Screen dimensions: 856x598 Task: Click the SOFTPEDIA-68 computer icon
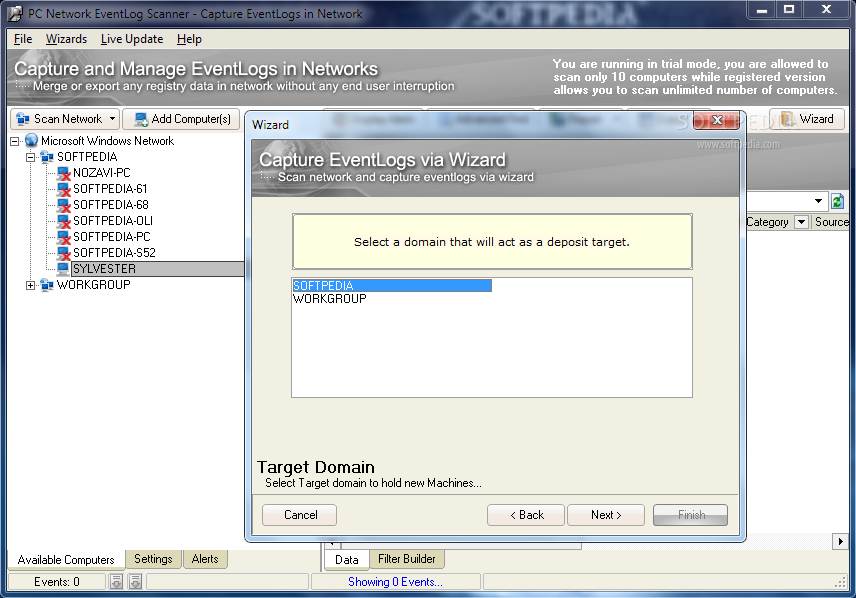point(64,205)
